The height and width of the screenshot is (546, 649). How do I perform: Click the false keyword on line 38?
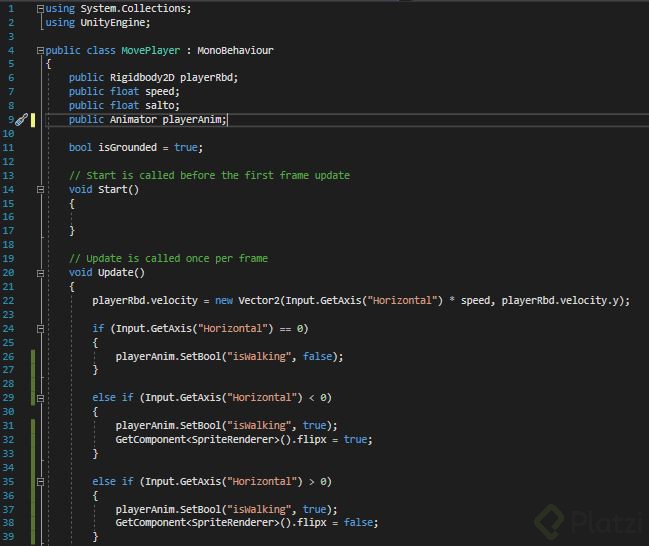[x=358, y=522]
